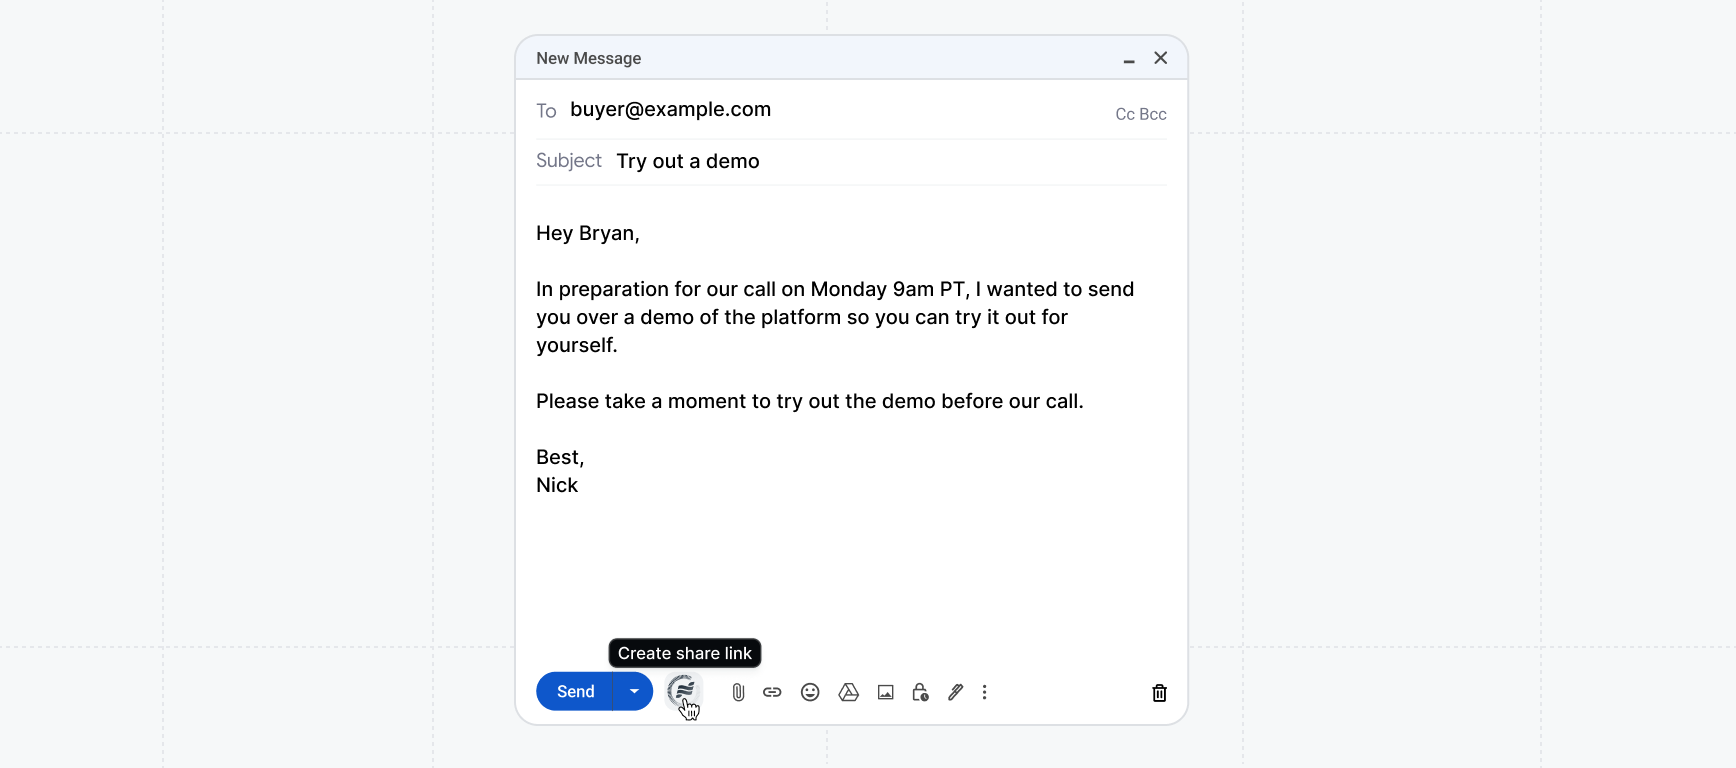1736x768 pixels.
Task: Click the "Nick" signature line
Action: 557,485
